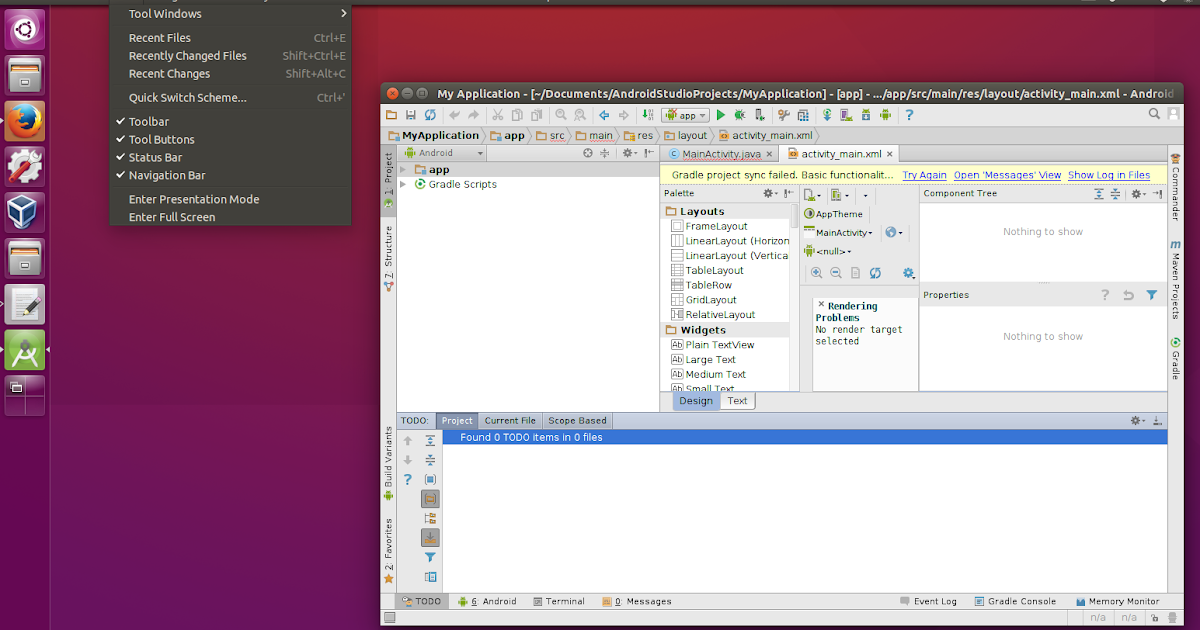Zoom in the layout preview
Screen dimensions: 1200x630
click(x=817, y=273)
